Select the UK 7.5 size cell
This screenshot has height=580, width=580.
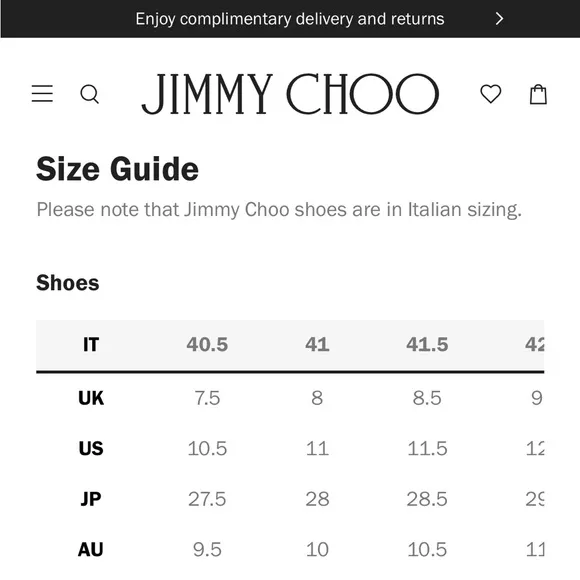point(207,398)
